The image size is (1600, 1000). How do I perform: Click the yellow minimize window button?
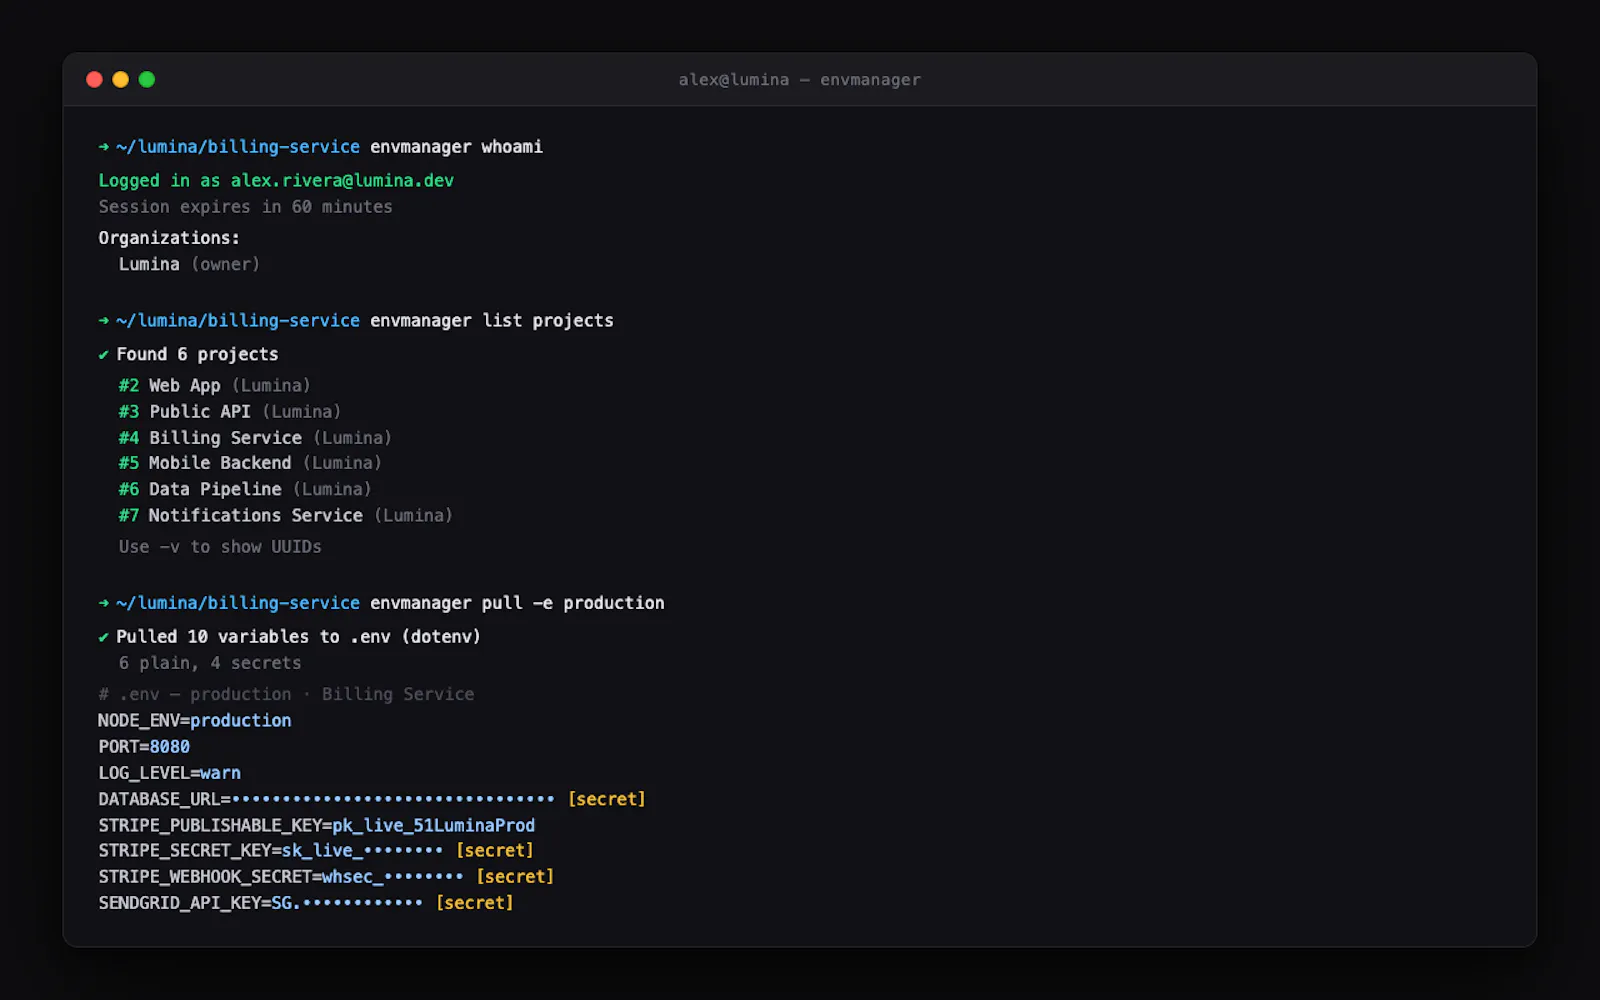(120, 79)
